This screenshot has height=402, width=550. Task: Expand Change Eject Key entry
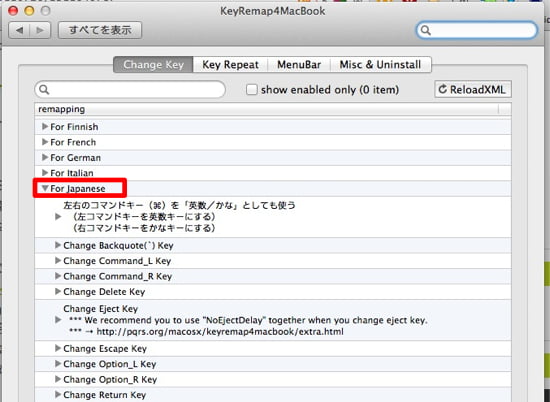point(58,320)
